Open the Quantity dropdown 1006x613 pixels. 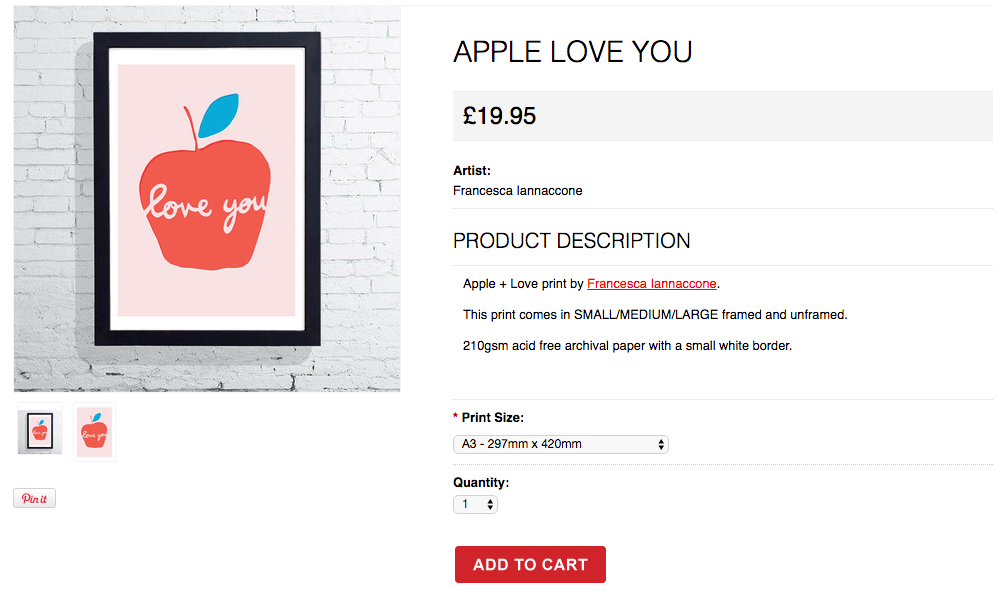(475, 505)
